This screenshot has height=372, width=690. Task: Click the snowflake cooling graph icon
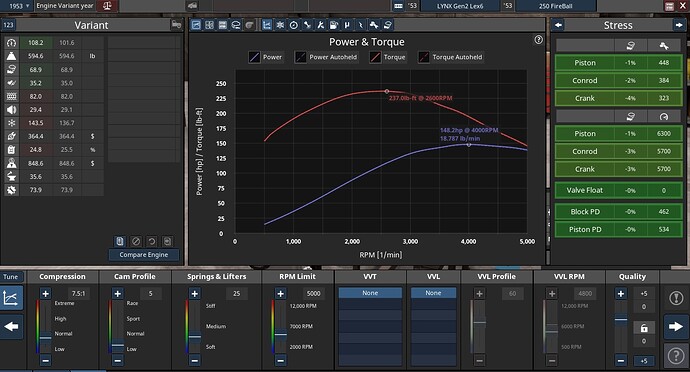coord(280,25)
